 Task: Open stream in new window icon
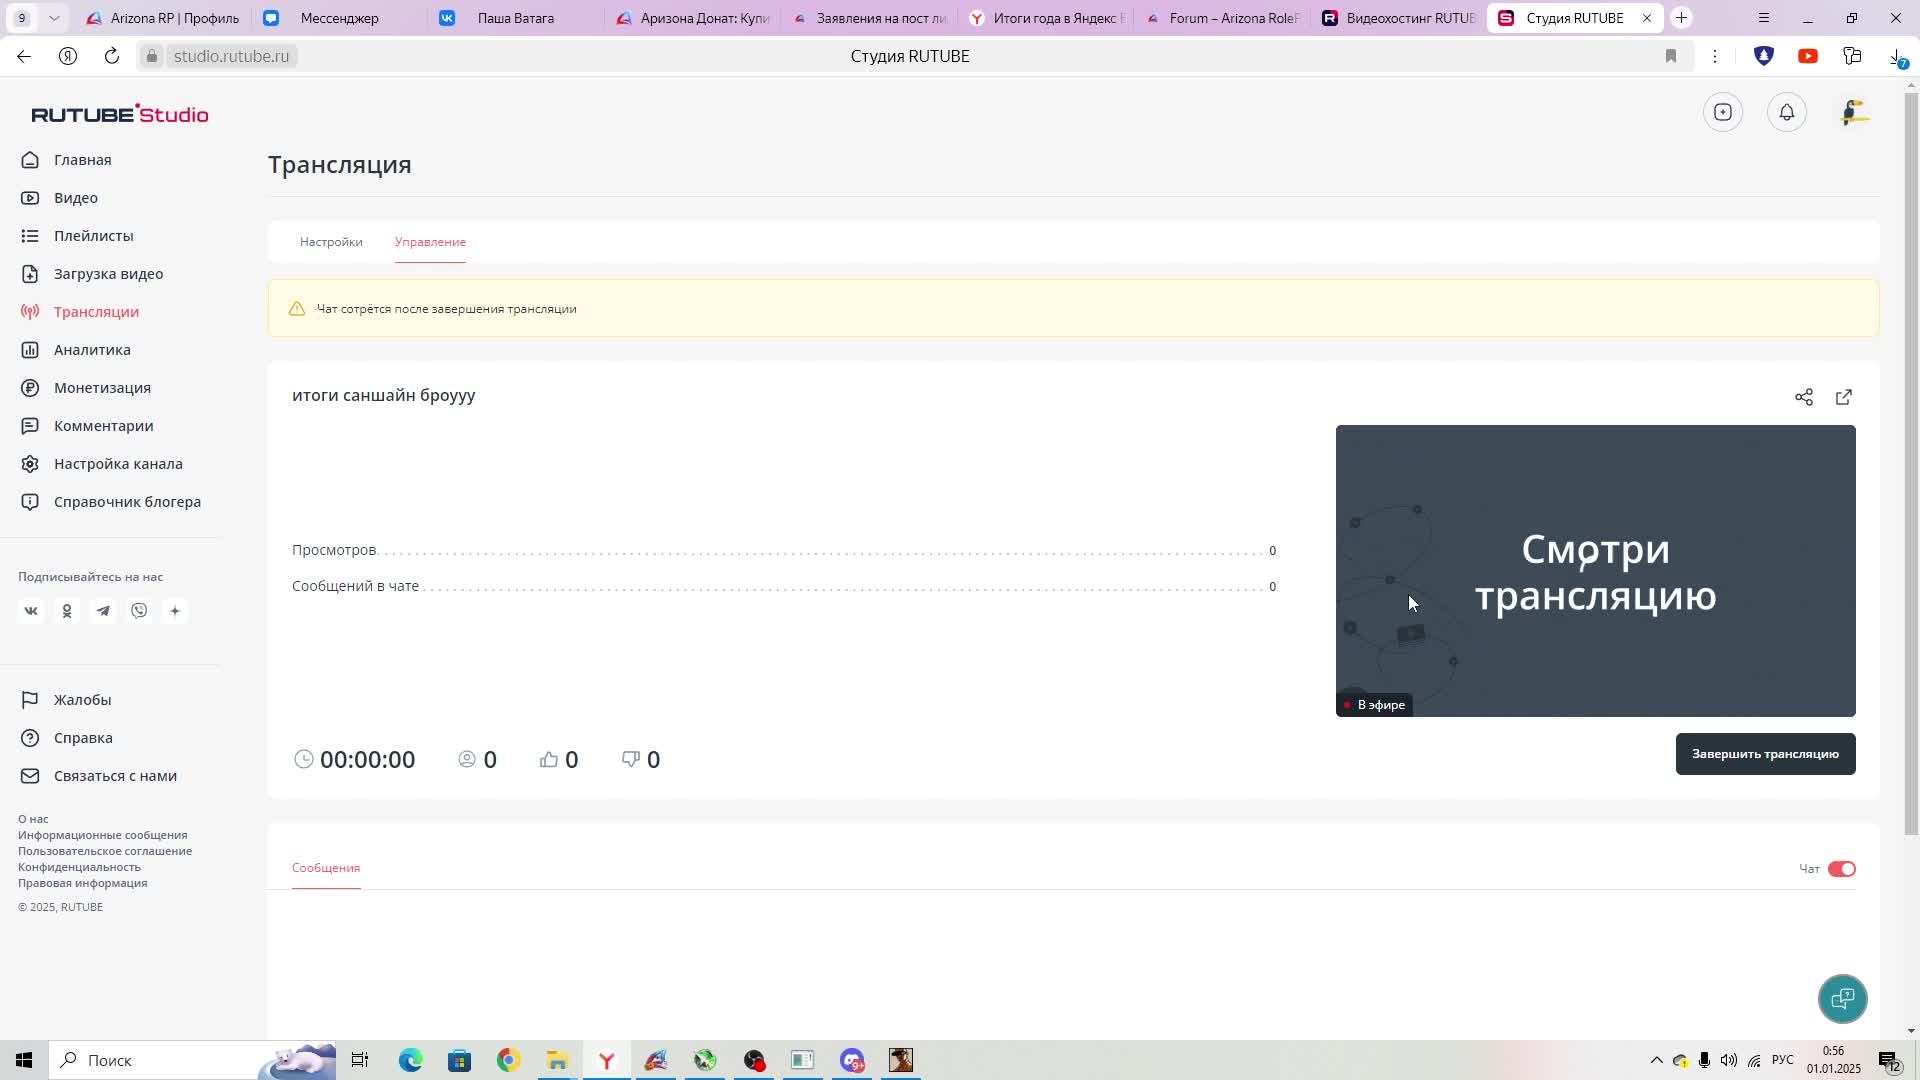coord(1844,397)
